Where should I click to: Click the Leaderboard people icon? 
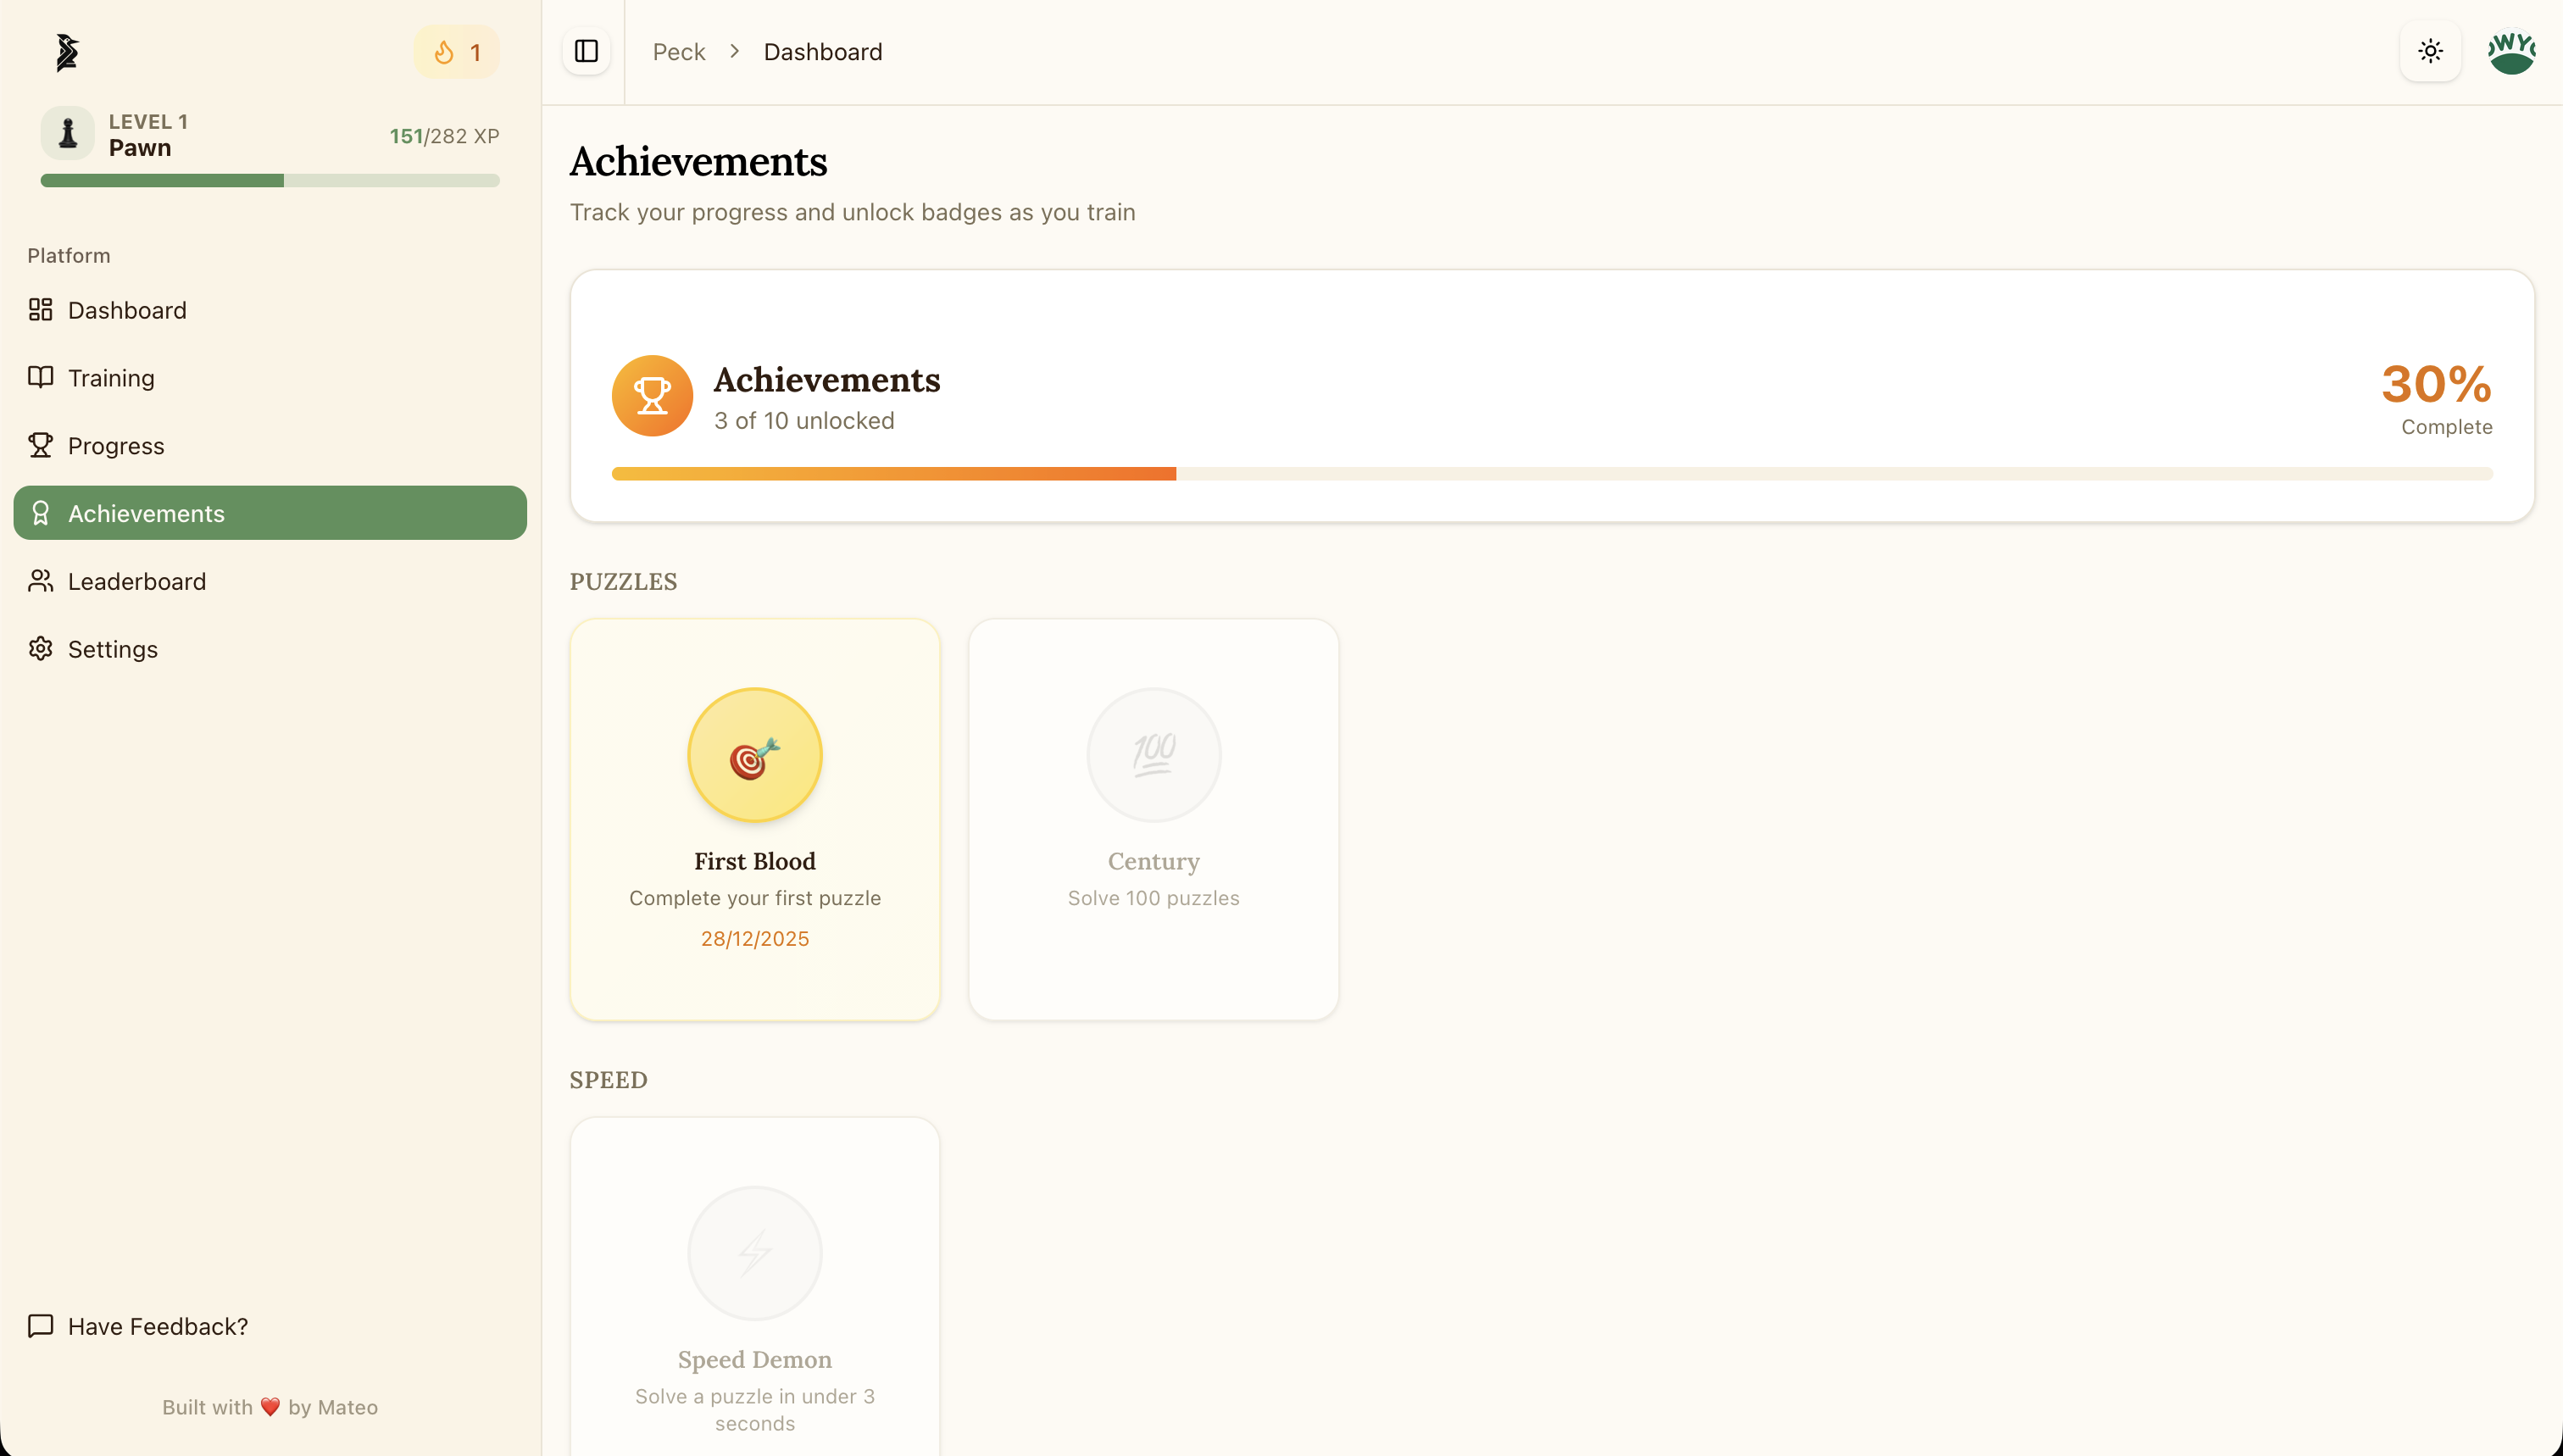40,581
